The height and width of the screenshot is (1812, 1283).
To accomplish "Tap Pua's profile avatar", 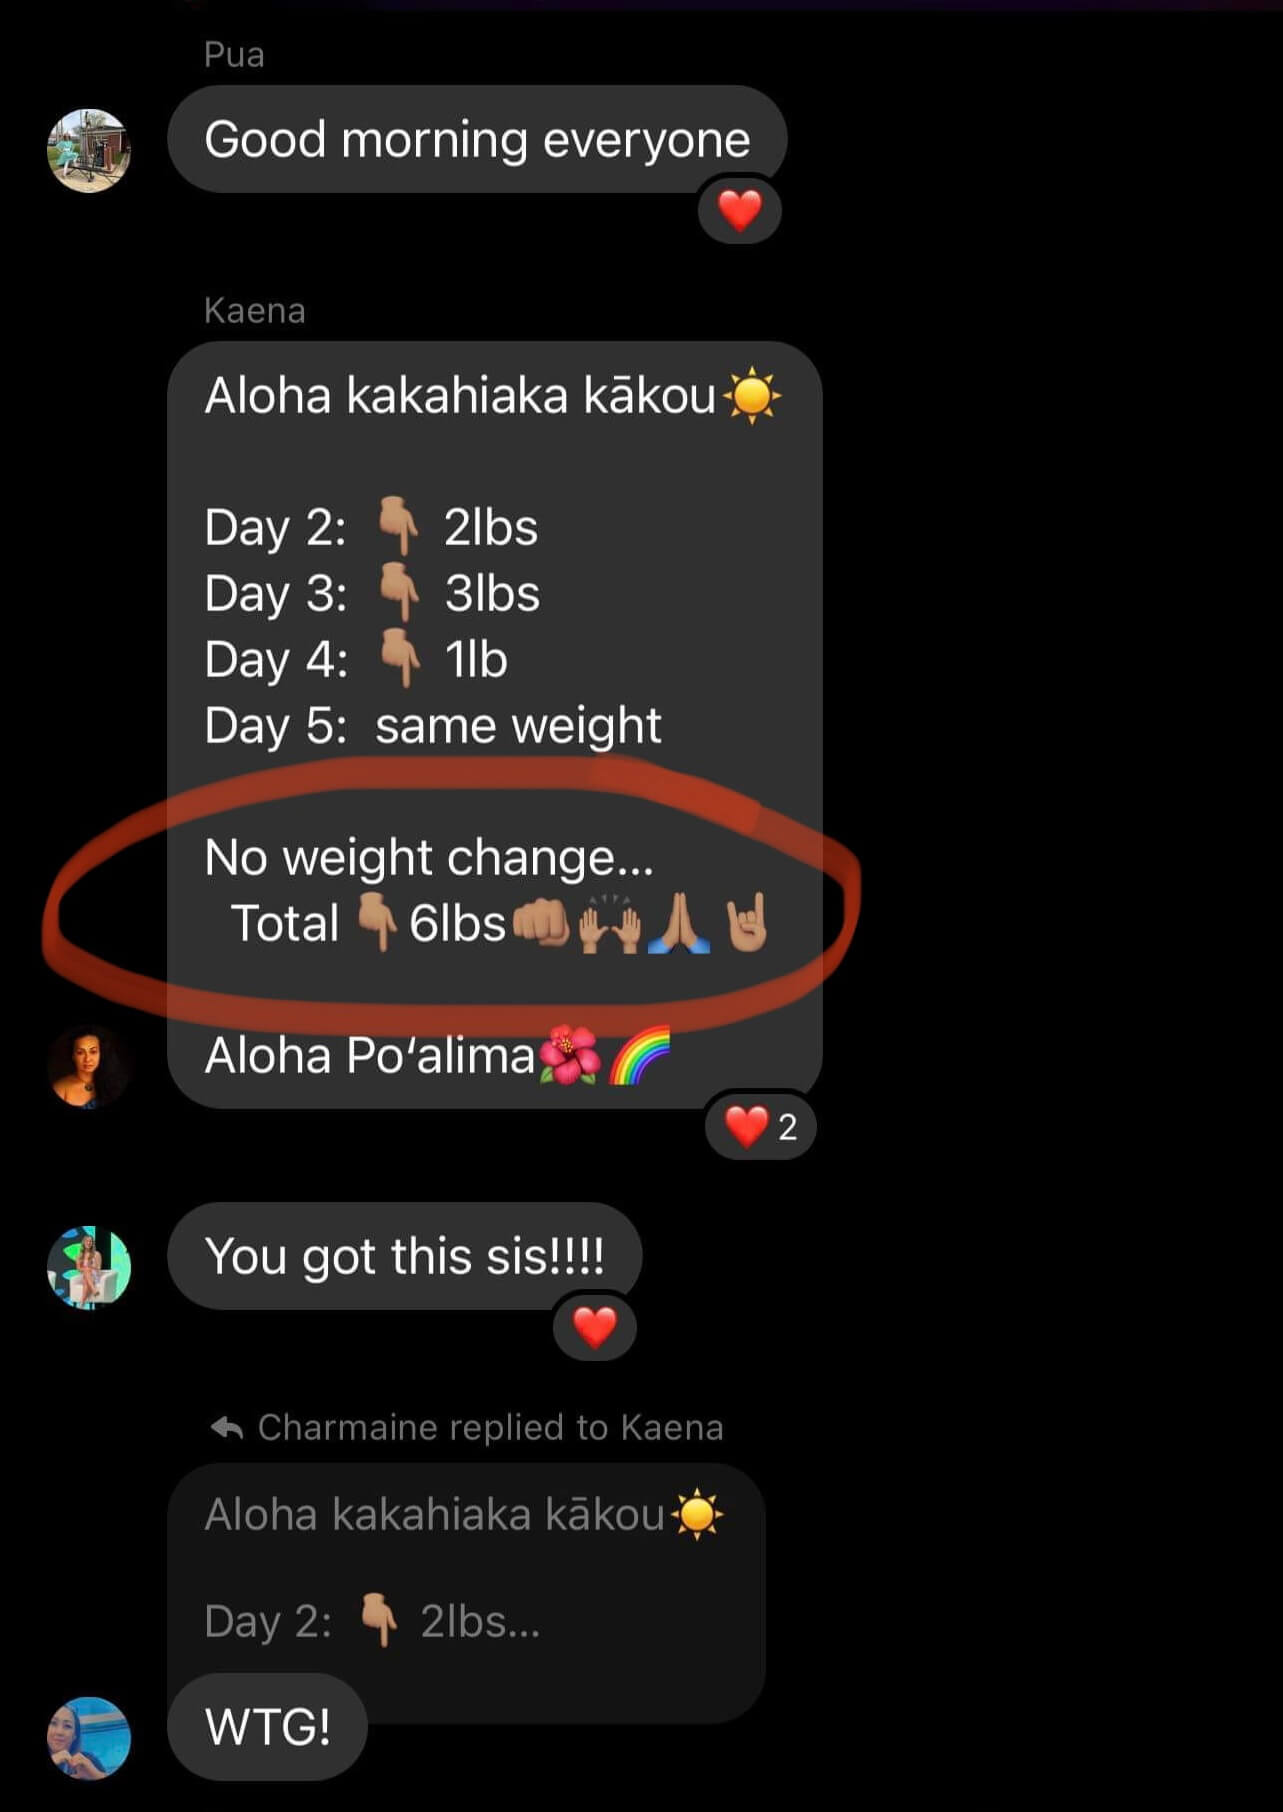I will pos(89,151).
